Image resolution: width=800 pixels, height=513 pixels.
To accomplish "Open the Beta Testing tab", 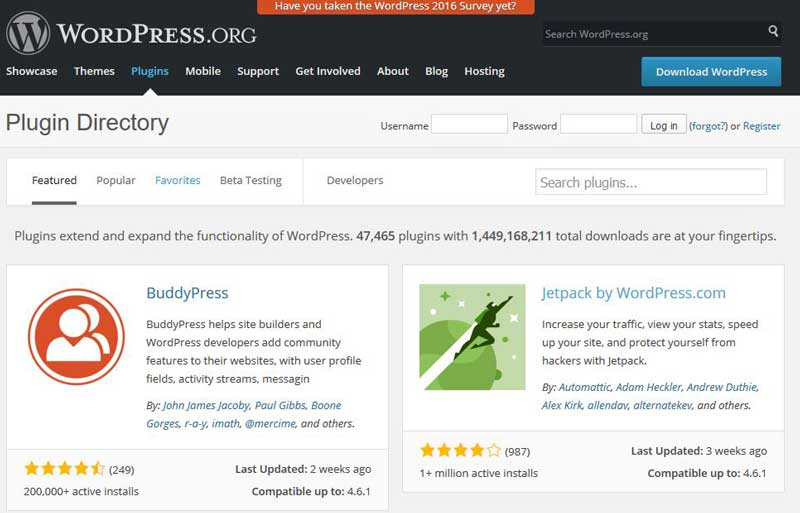I will click(251, 181).
